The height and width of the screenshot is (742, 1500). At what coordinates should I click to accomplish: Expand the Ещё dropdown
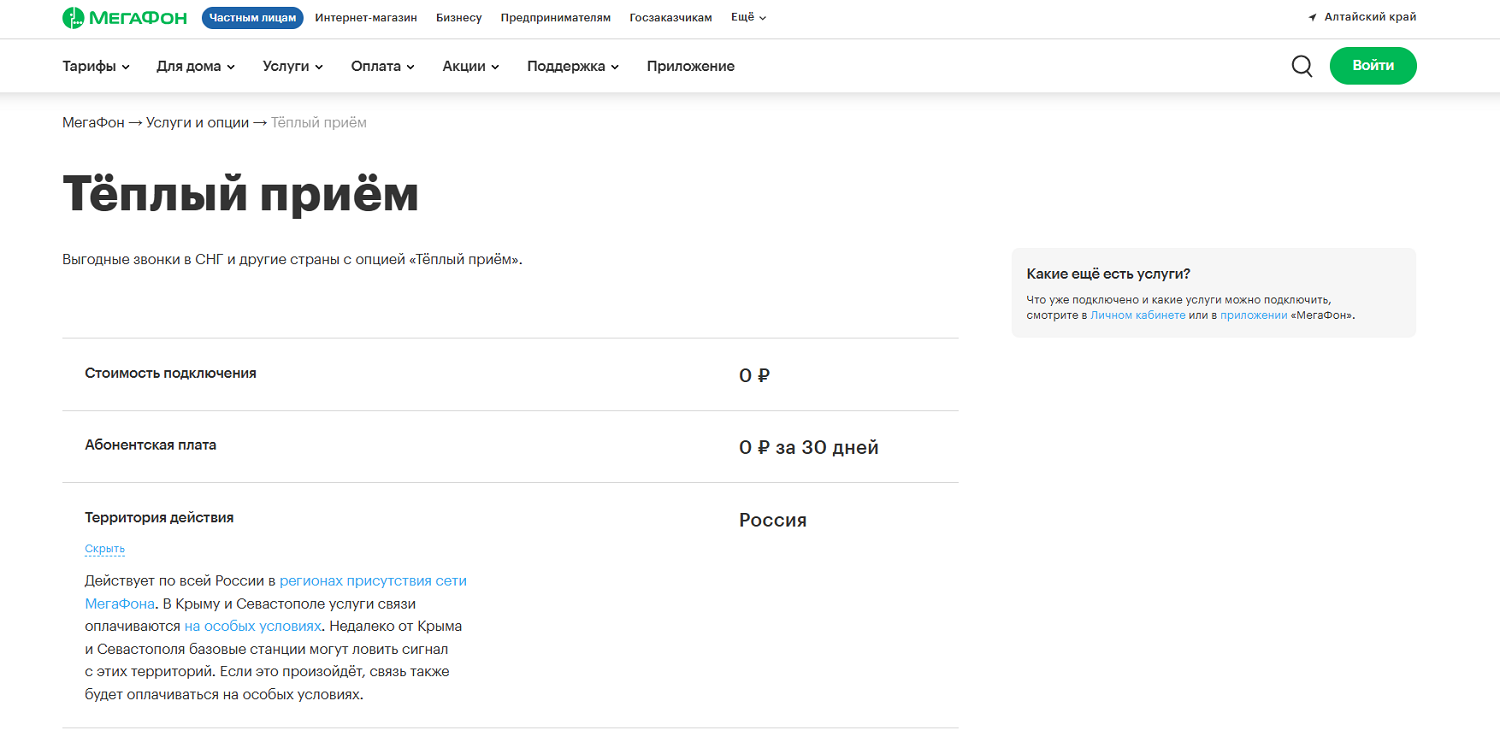click(x=748, y=18)
